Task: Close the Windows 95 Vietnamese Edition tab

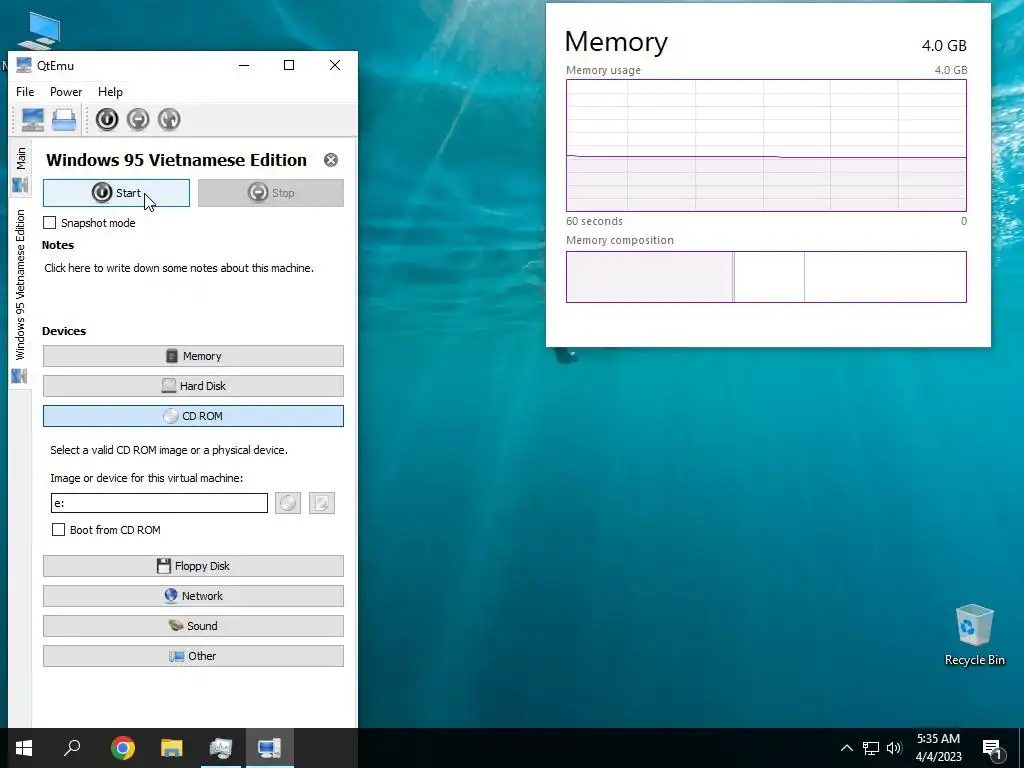Action: (331, 160)
